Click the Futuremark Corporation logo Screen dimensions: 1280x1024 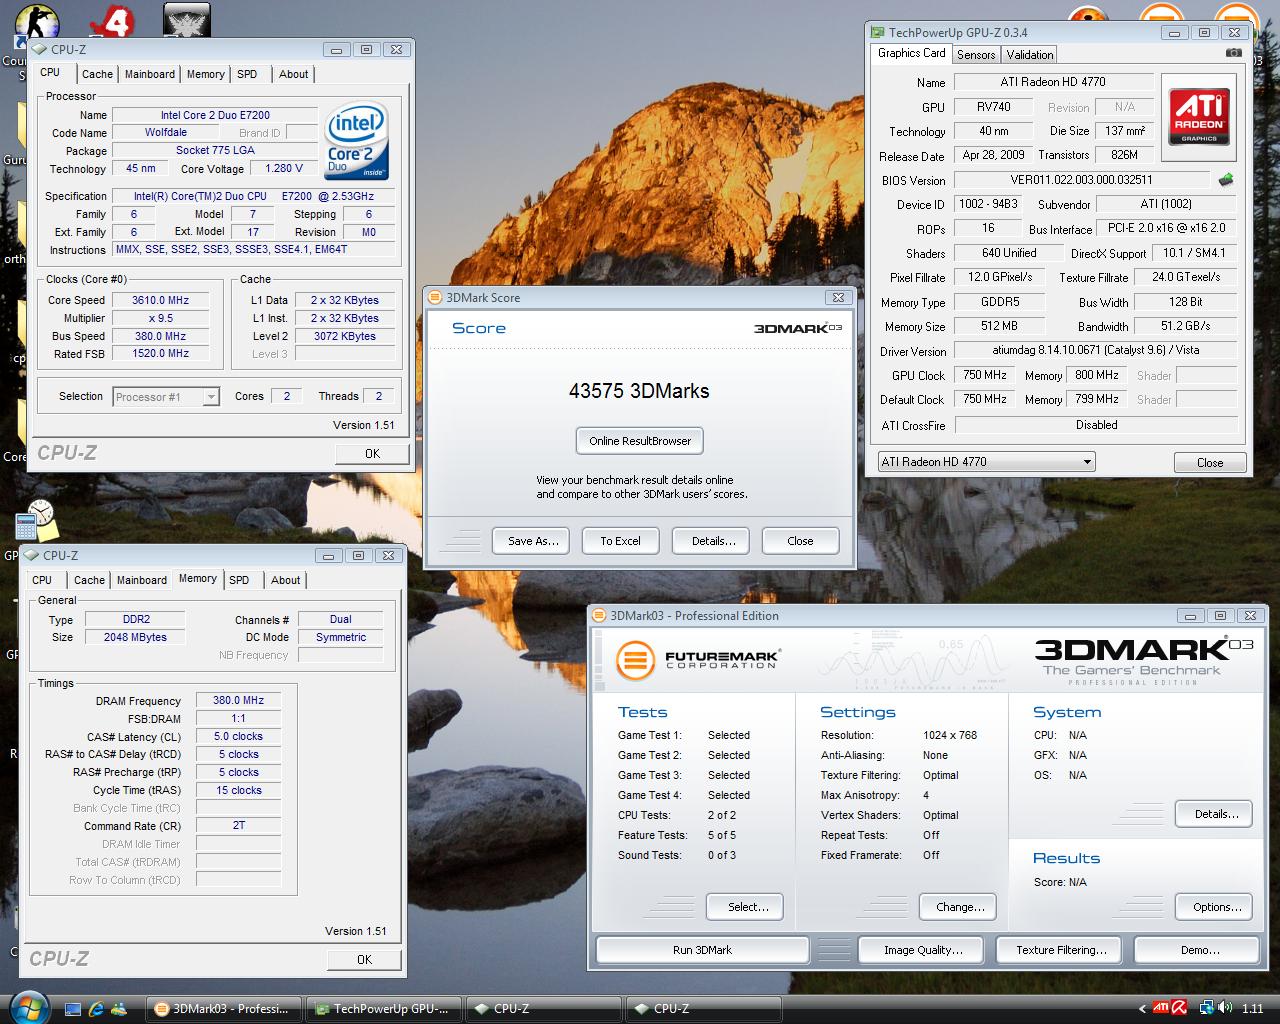(697, 660)
